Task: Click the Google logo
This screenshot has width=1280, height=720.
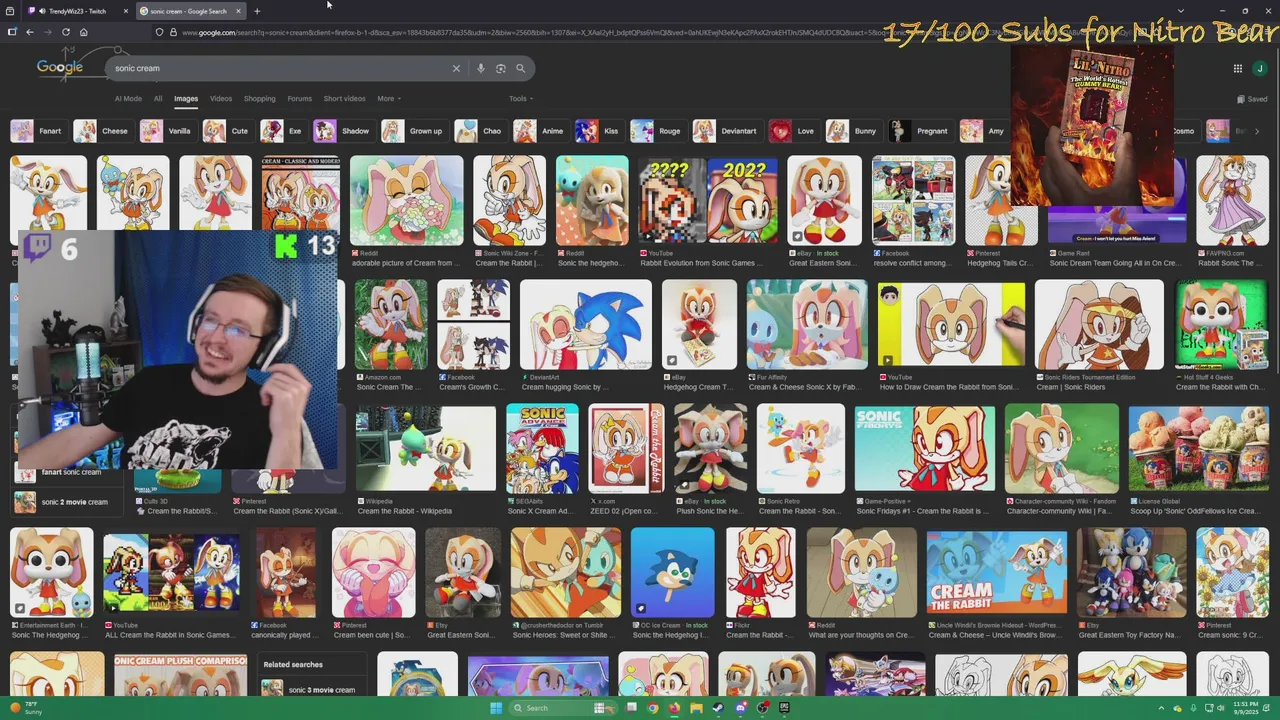Action: click(x=60, y=67)
